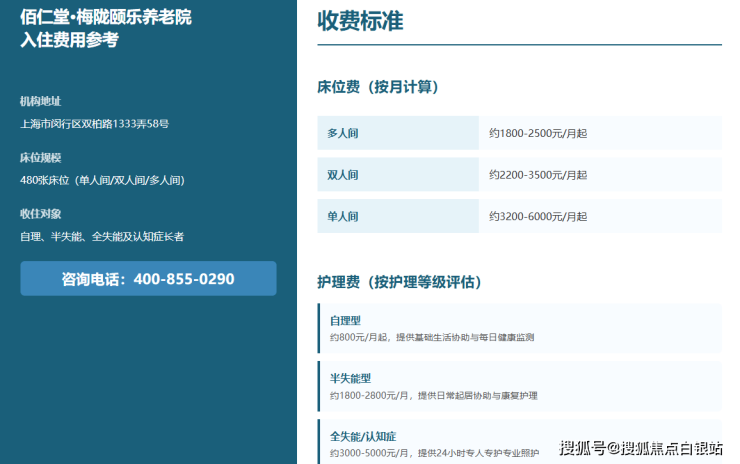The height and width of the screenshot is (464, 740).
Task: Click the 收住对象 label
Action: coord(41,214)
